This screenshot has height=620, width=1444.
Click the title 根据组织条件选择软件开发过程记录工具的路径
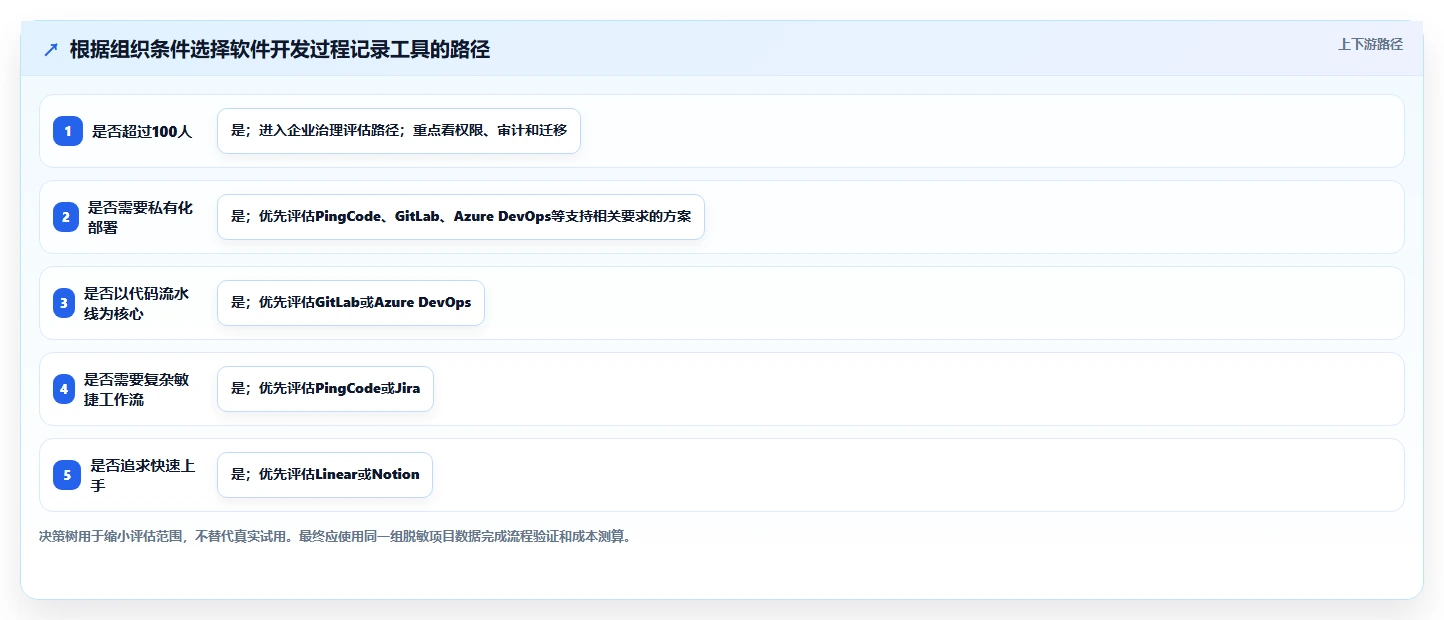click(x=280, y=50)
